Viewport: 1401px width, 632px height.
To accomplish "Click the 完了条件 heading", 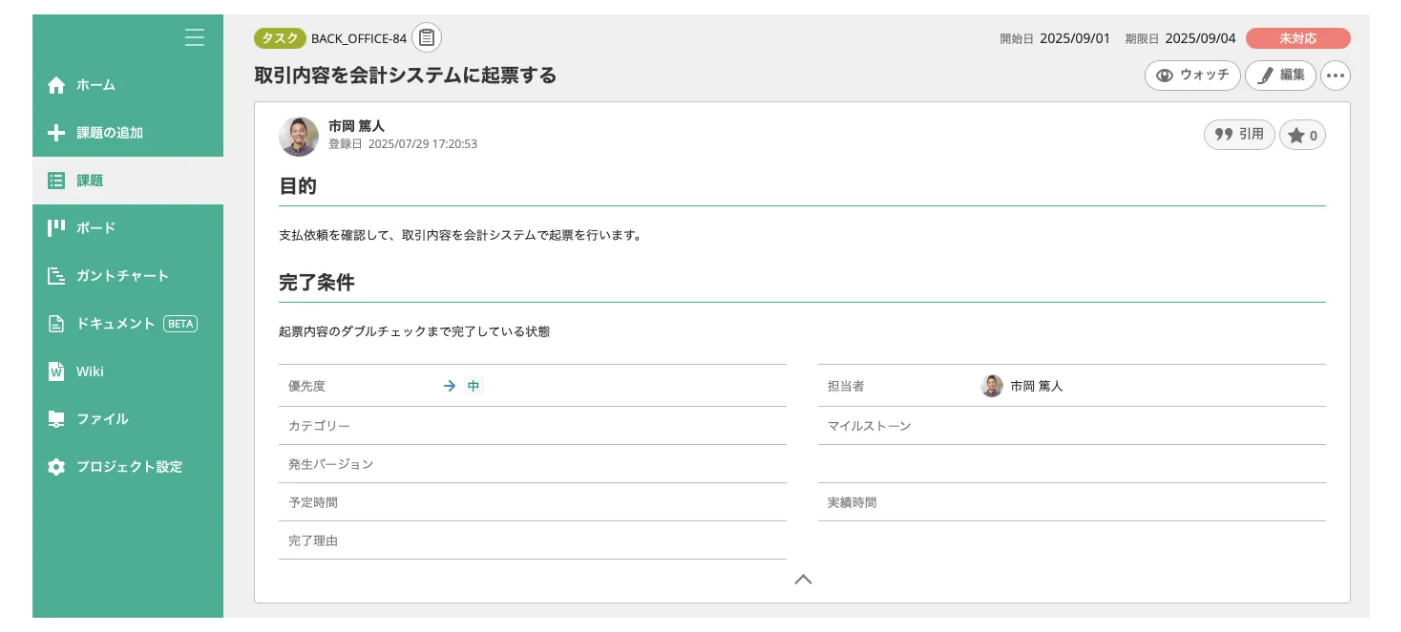I will point(317,283).
